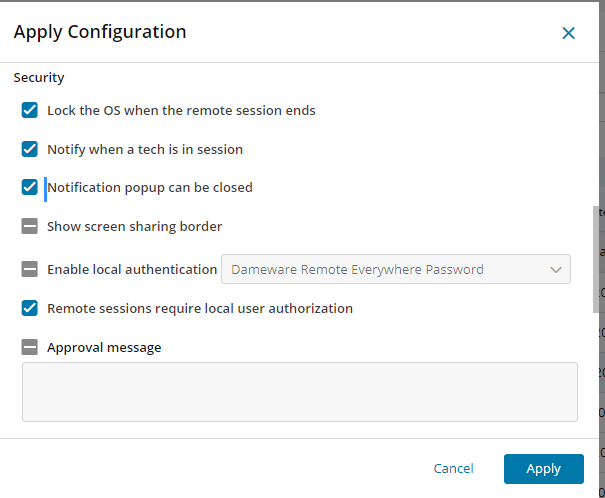Disable the Notification popup can be closed checkbox
The image size is (605, 498).
click(x=30, y=187)
